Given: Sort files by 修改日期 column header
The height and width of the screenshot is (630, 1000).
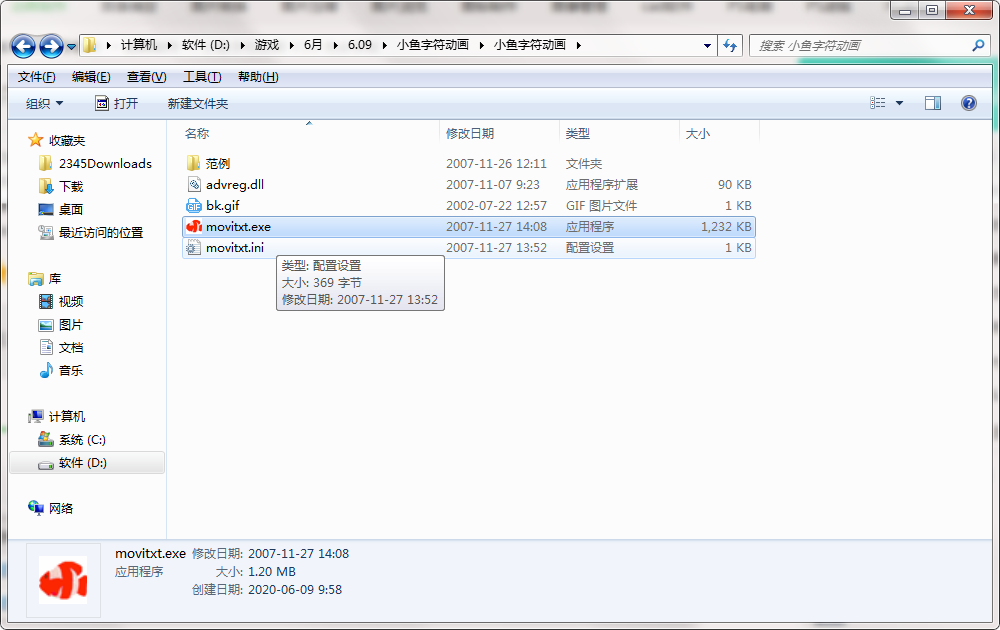Looking at the screenshot, I should (470, 133).
